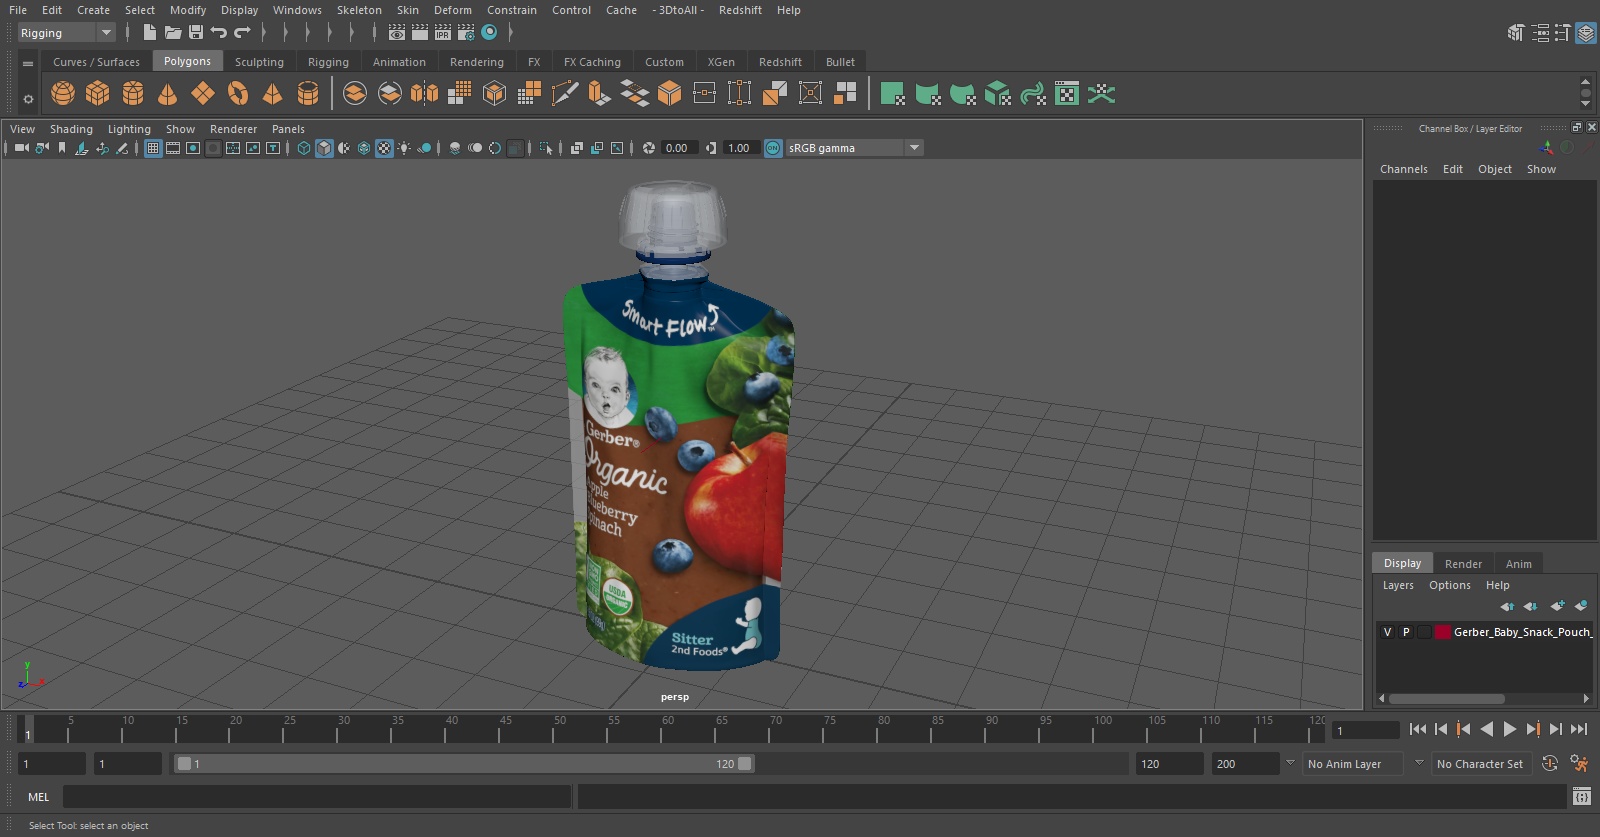Create a polygon cylinder from the shelf

pos(133,94)
